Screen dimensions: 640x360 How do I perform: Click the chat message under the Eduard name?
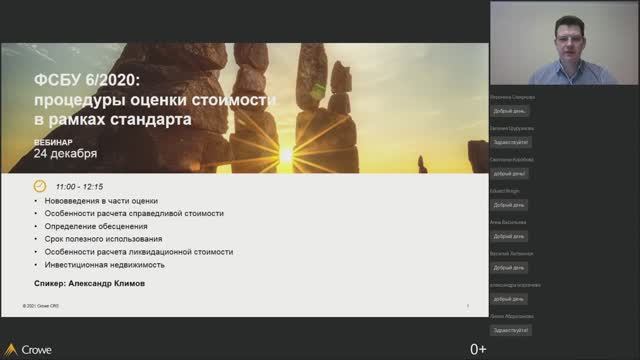tap(509, 205)
